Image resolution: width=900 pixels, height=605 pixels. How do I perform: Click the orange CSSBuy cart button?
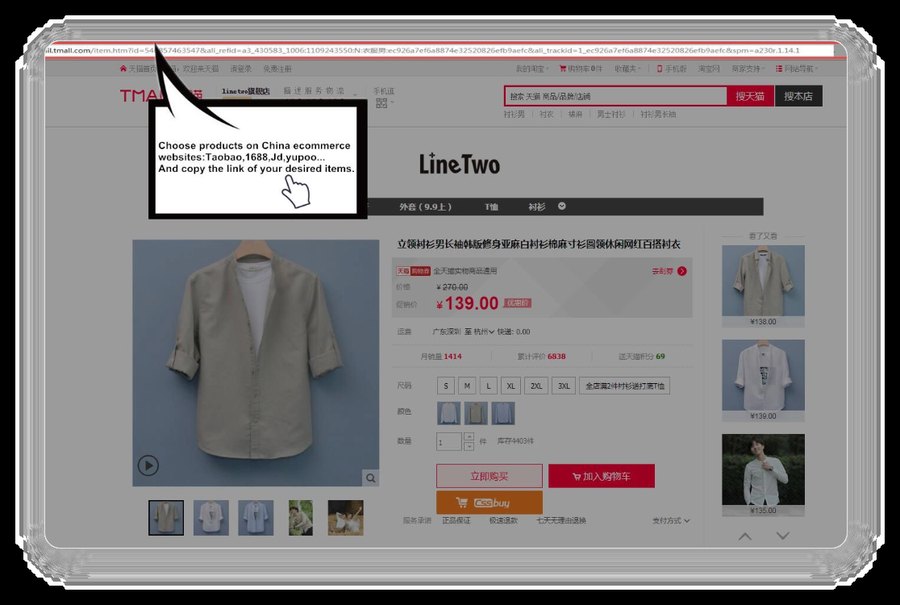[x=489, y=503]
